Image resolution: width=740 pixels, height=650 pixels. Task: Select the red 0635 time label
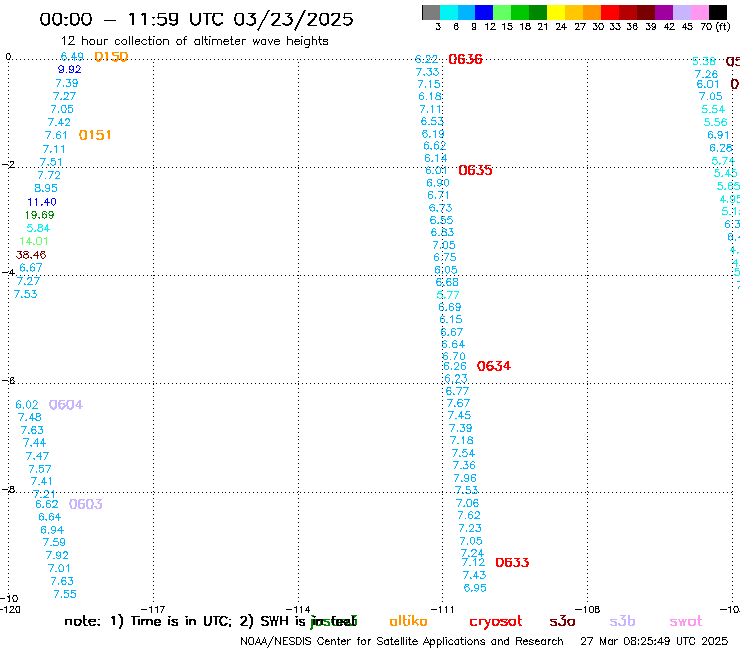(x=475, y=170)
